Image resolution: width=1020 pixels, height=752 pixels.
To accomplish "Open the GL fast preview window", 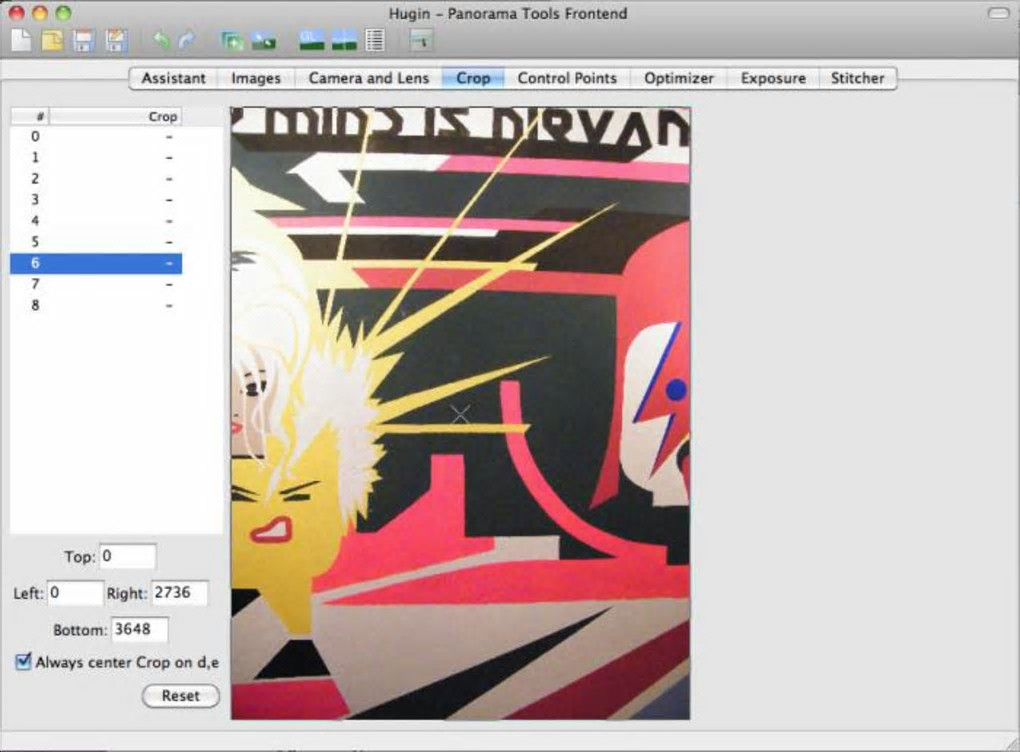I will click(x=312, y=40).
